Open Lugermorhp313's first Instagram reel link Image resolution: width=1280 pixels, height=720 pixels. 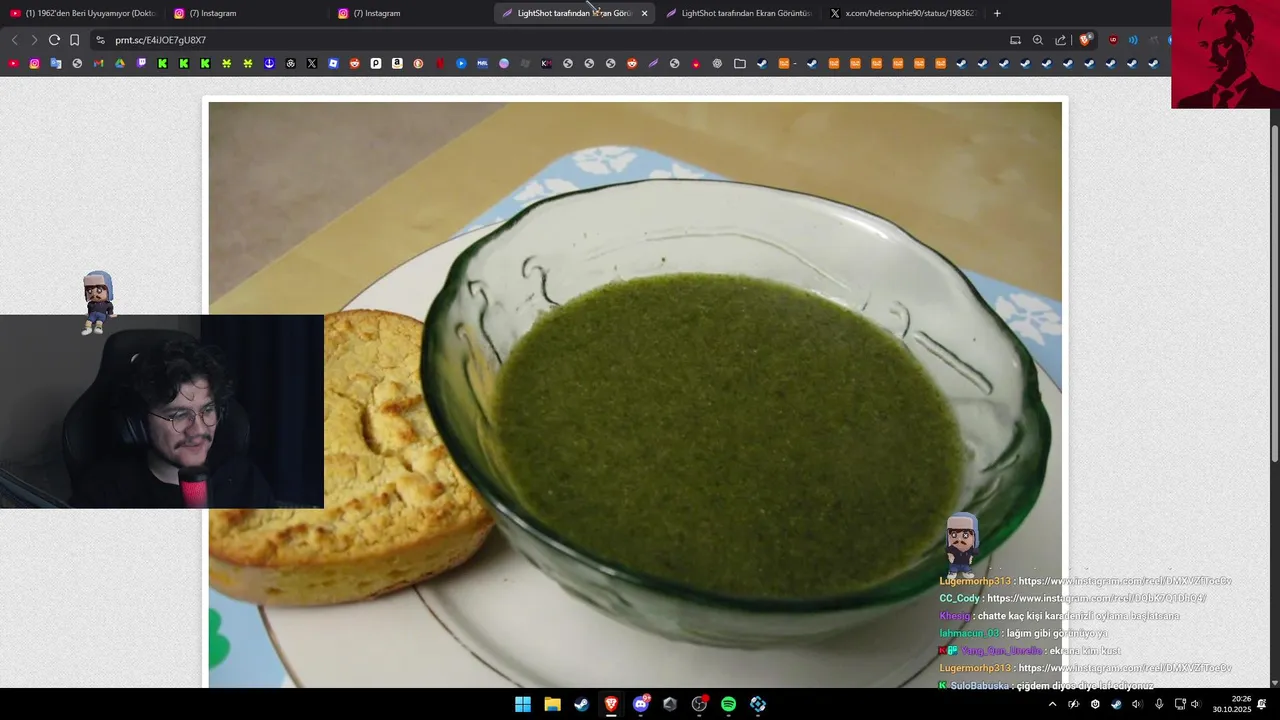pos(1125,581)
